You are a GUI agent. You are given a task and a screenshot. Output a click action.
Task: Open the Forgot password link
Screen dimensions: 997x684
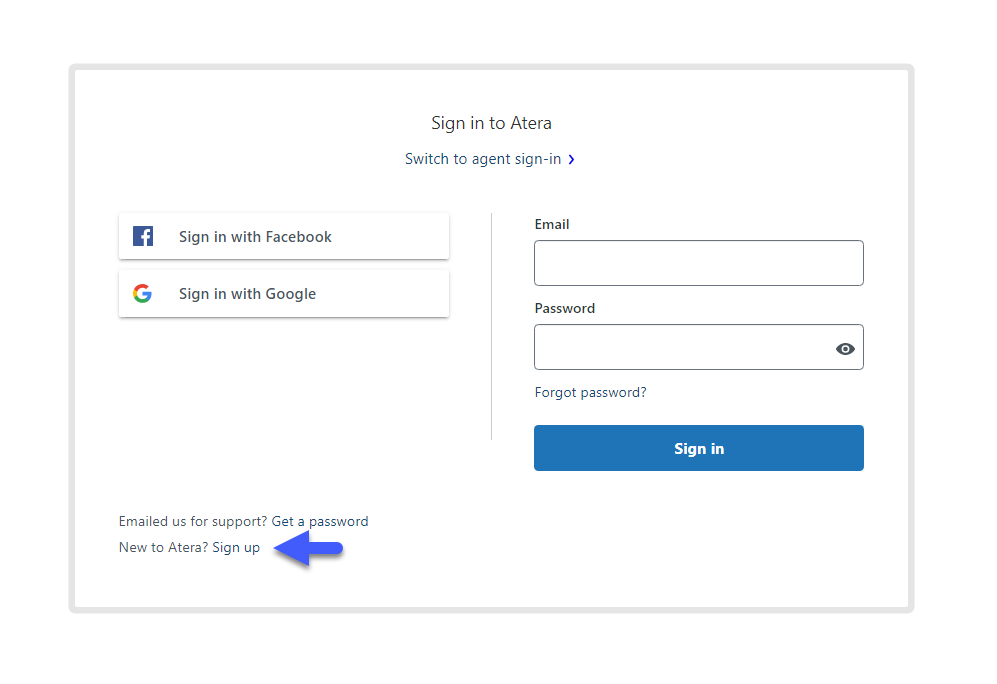coord(590,392)
